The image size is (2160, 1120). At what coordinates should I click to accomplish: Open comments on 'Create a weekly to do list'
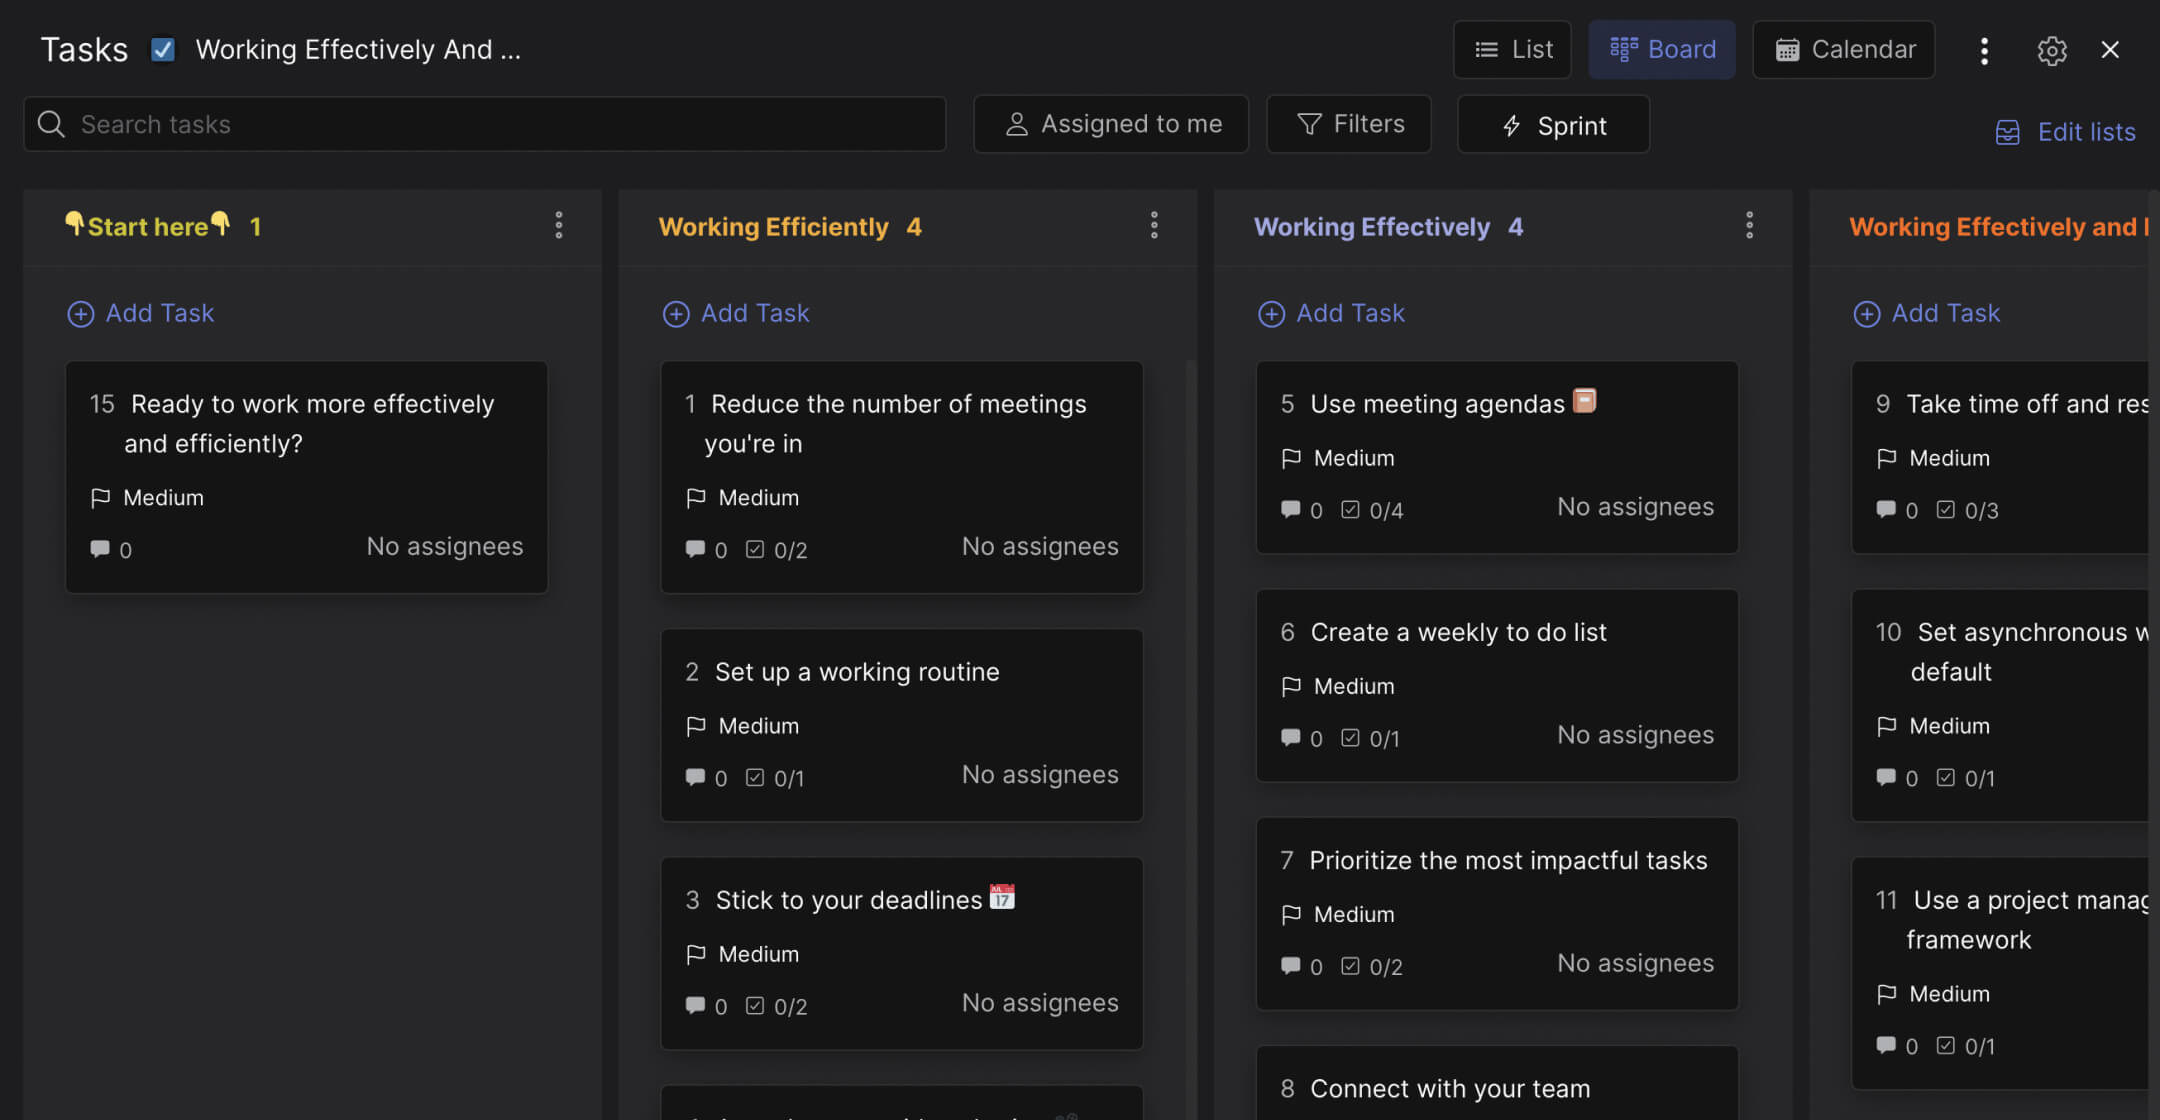(x=1290, y=738)
